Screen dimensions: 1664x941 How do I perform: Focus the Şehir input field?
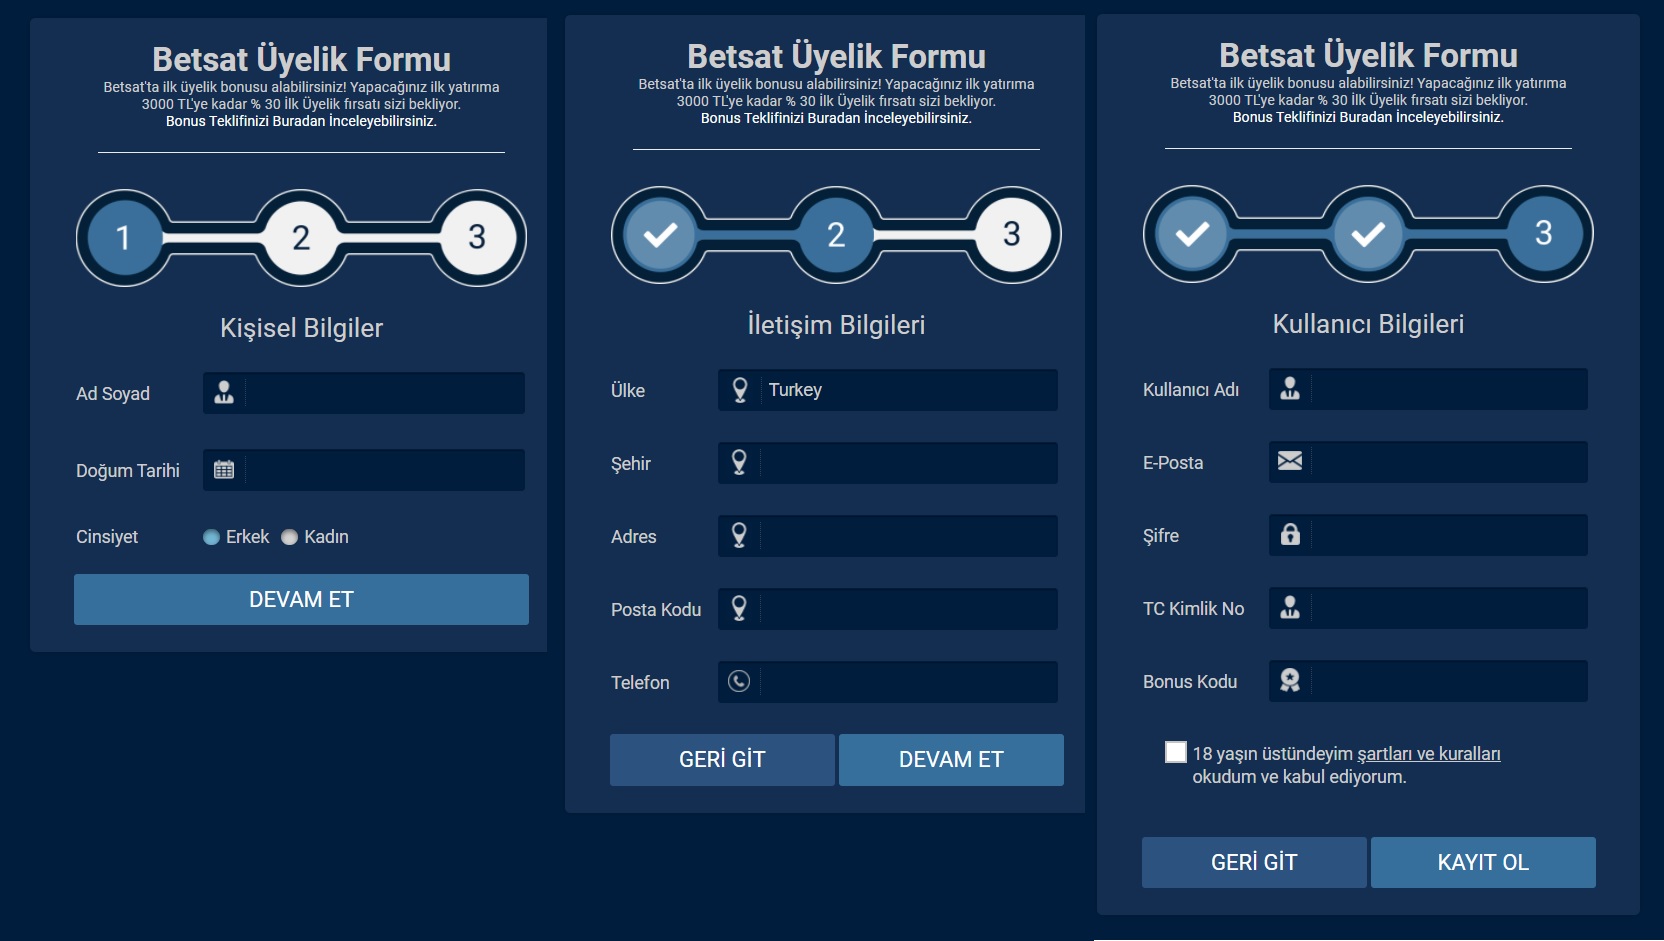pyautogui.click(x=888, y=463)
